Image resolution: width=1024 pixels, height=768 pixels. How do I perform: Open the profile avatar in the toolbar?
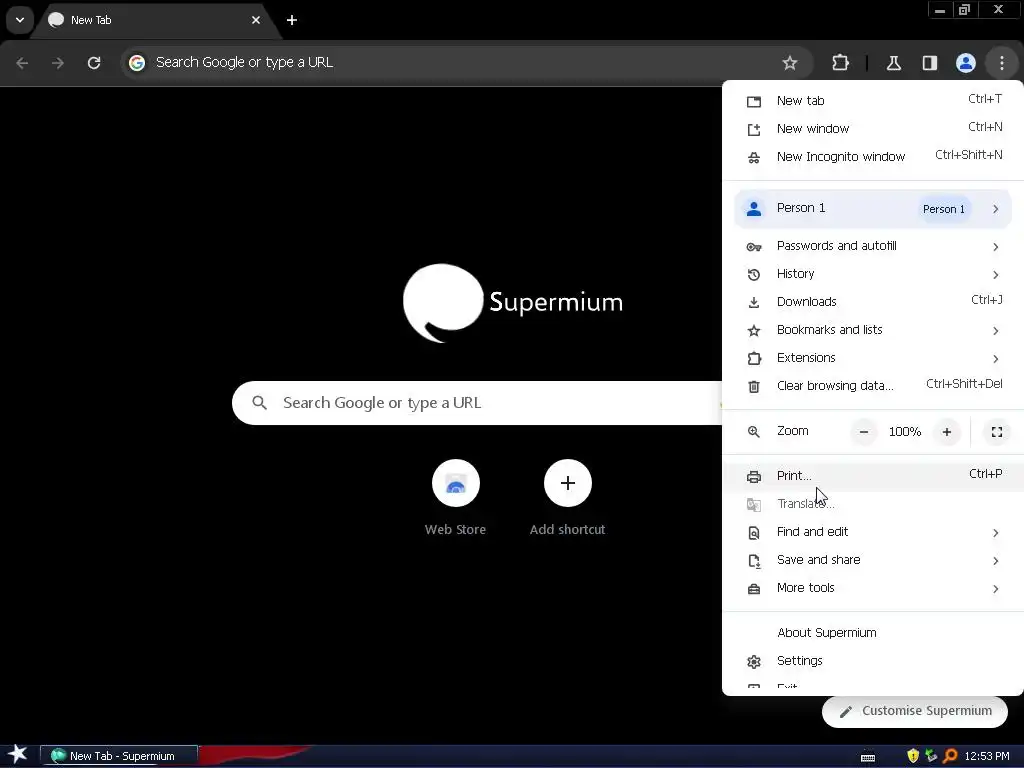(x=966, y=63)
